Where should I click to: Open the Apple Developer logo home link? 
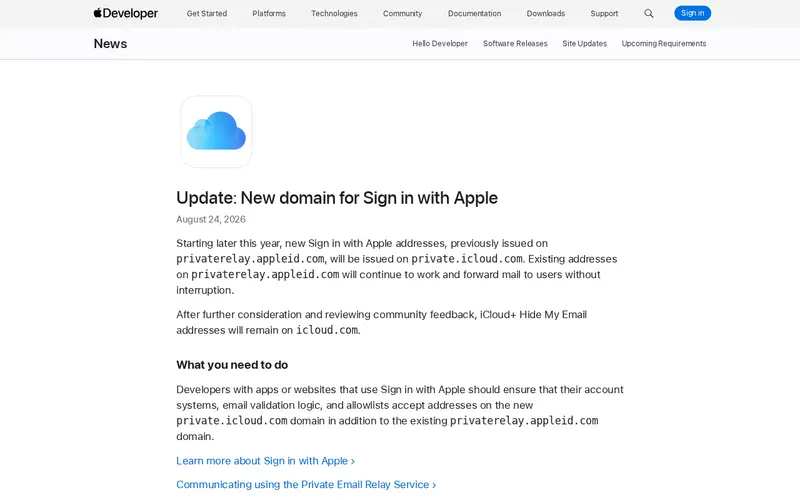point(126,13)
